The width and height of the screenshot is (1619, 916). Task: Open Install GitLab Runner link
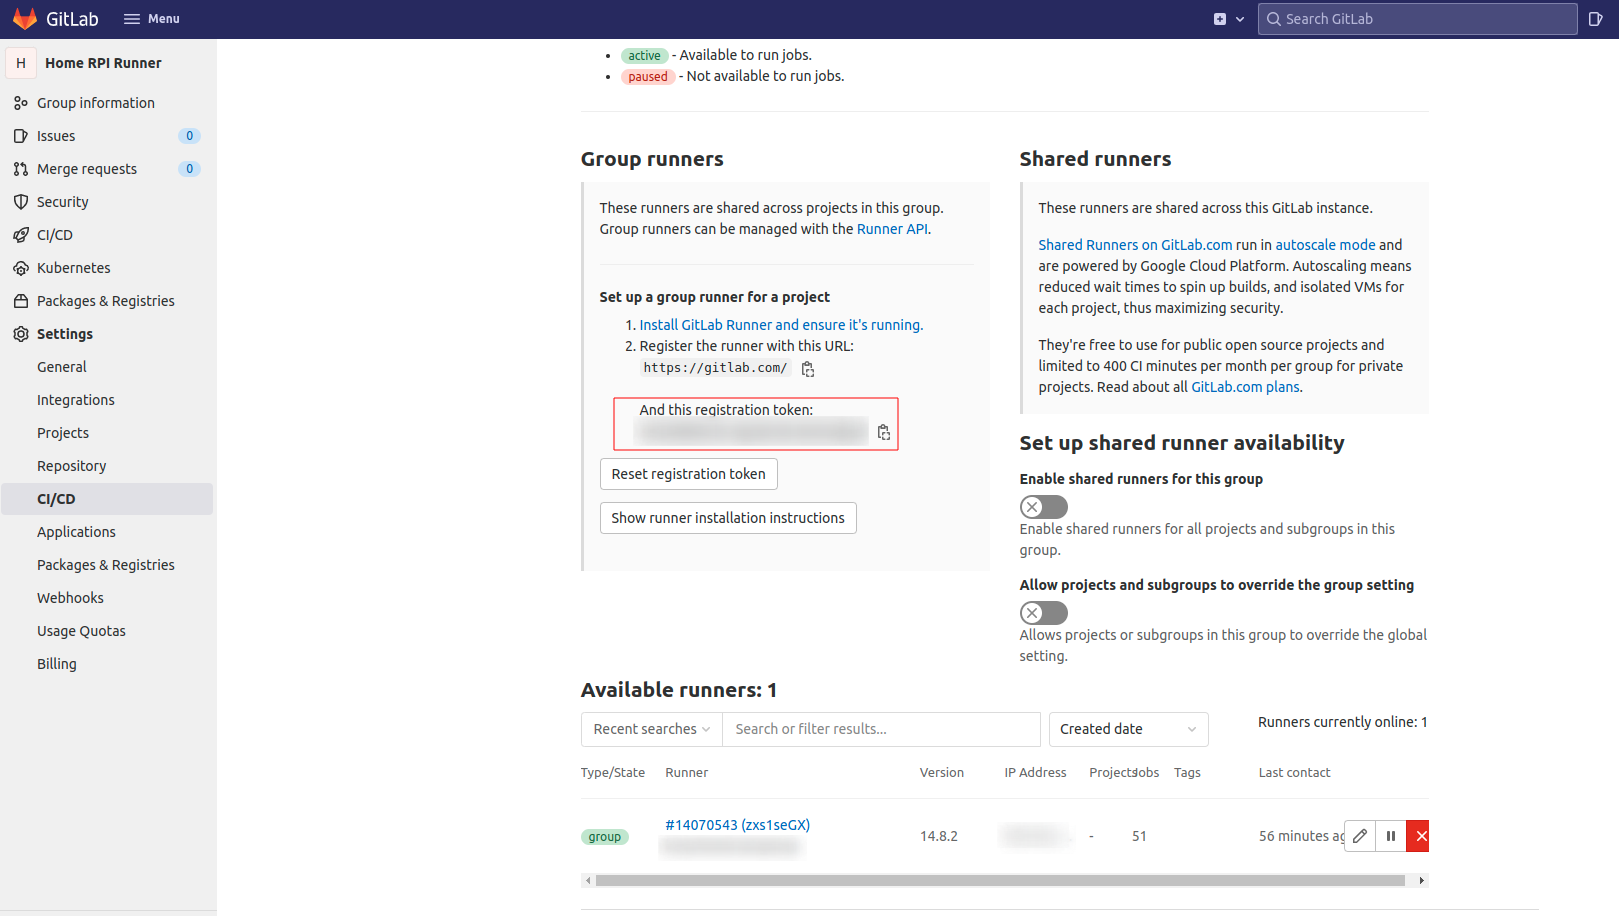781,325
